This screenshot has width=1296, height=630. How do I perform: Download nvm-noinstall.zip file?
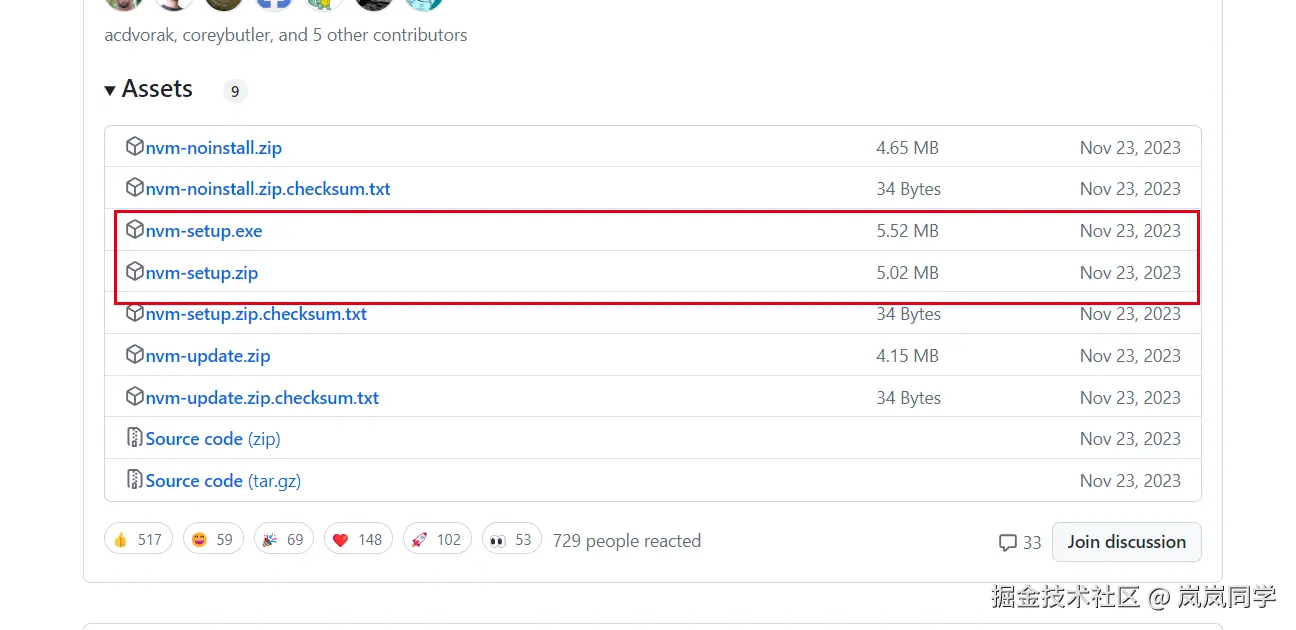click(214, 148)
